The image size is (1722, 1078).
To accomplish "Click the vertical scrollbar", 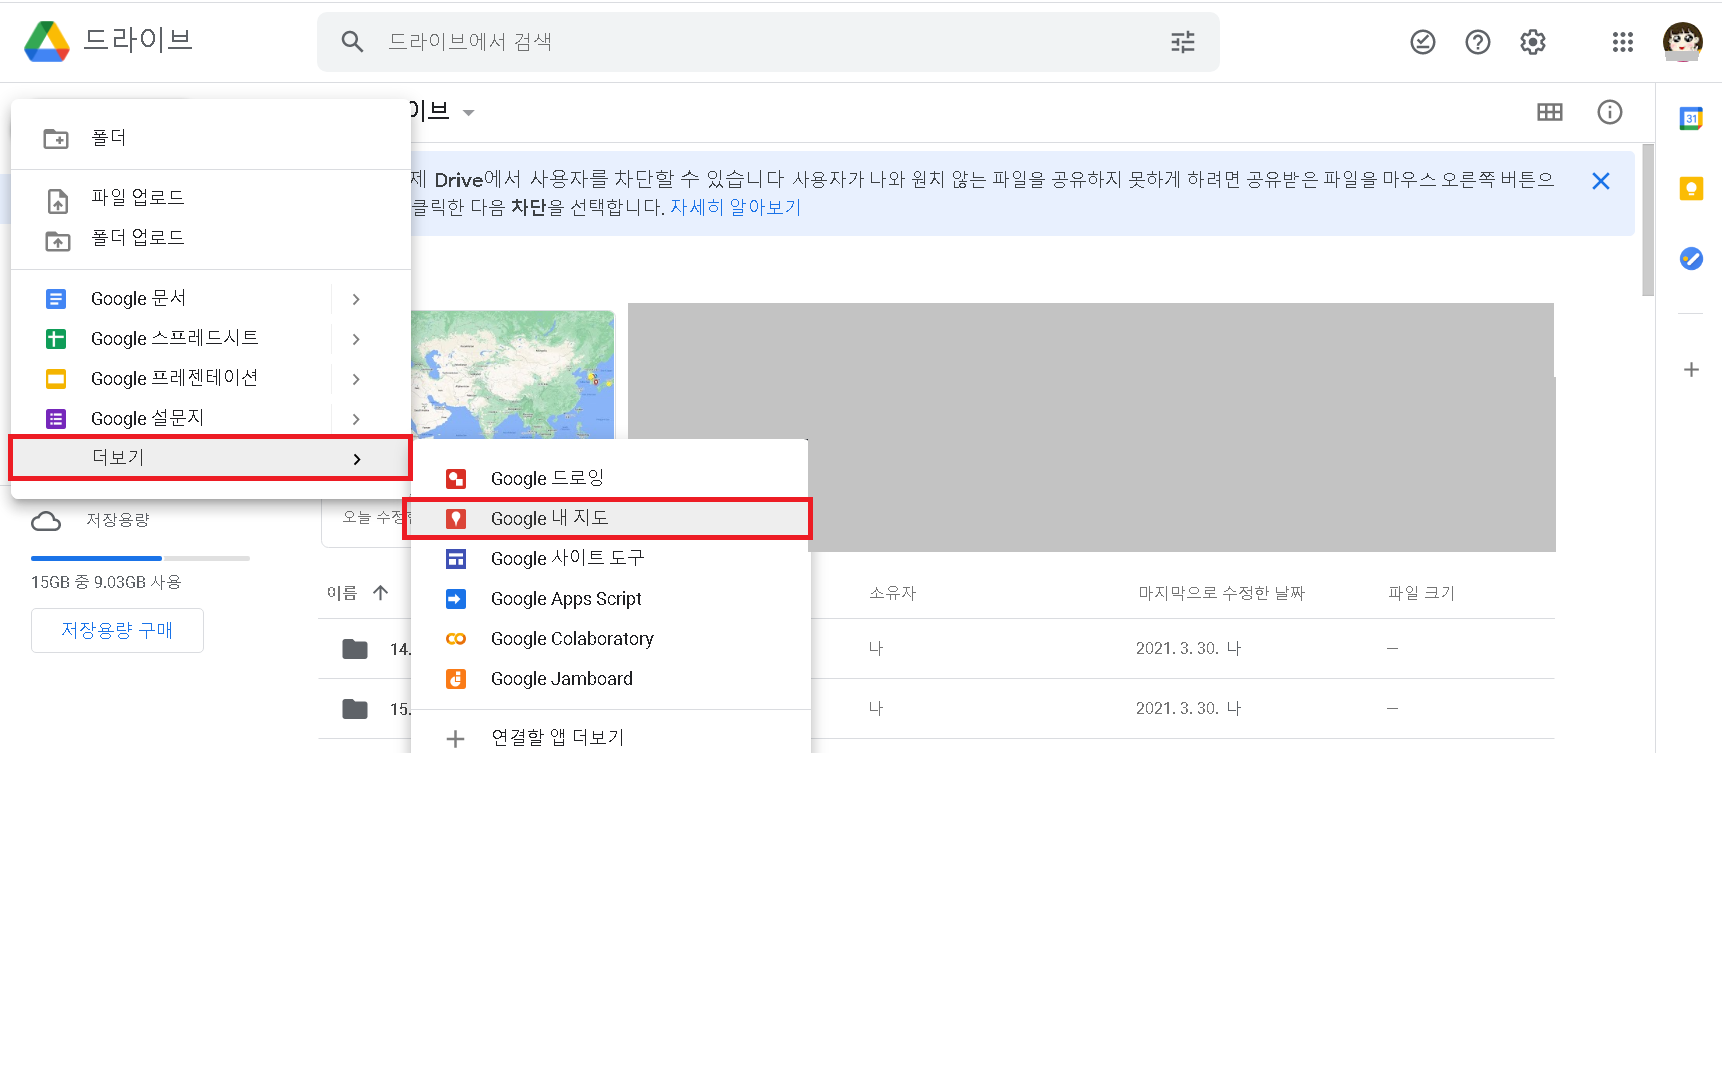I will pyautogui.click(x=1648, y=220).
